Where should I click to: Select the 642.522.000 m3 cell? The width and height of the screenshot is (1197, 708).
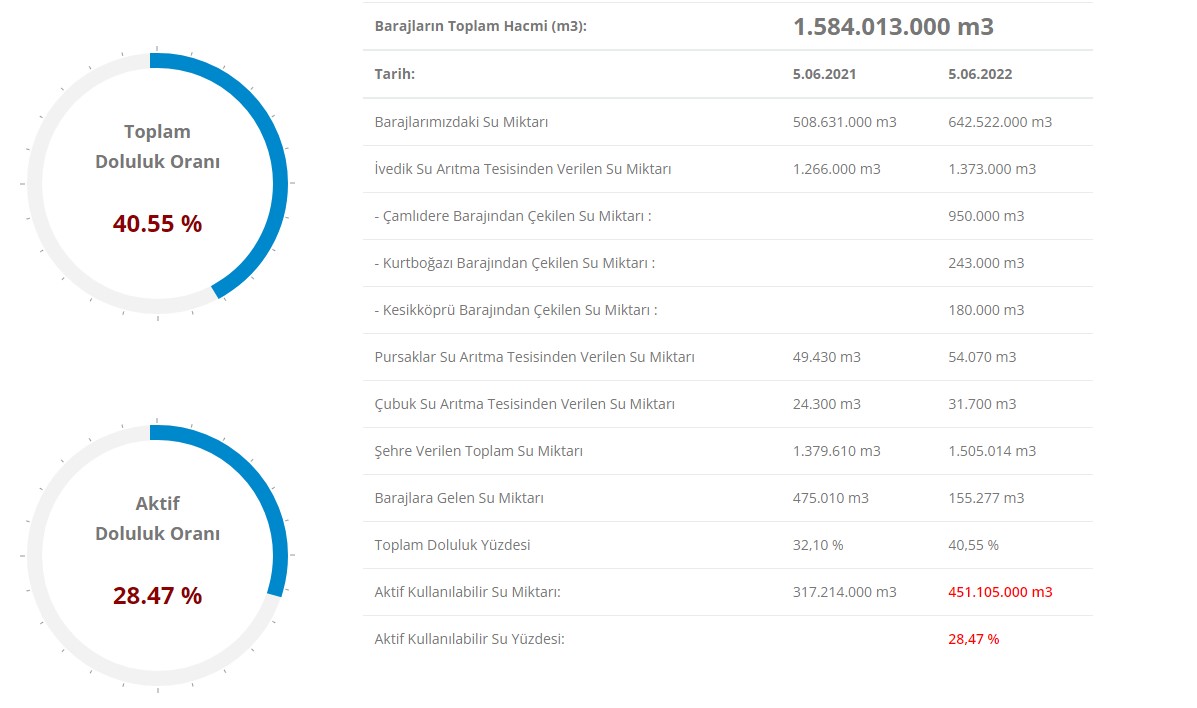click(x=1000, y=122)
